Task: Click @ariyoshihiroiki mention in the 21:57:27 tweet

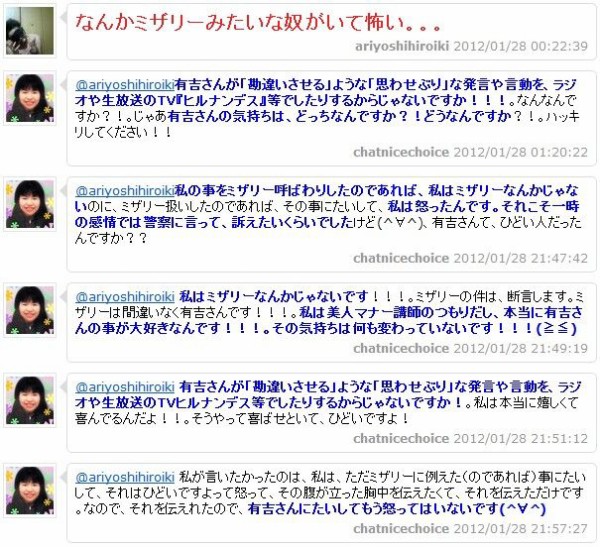Action: 125,477
